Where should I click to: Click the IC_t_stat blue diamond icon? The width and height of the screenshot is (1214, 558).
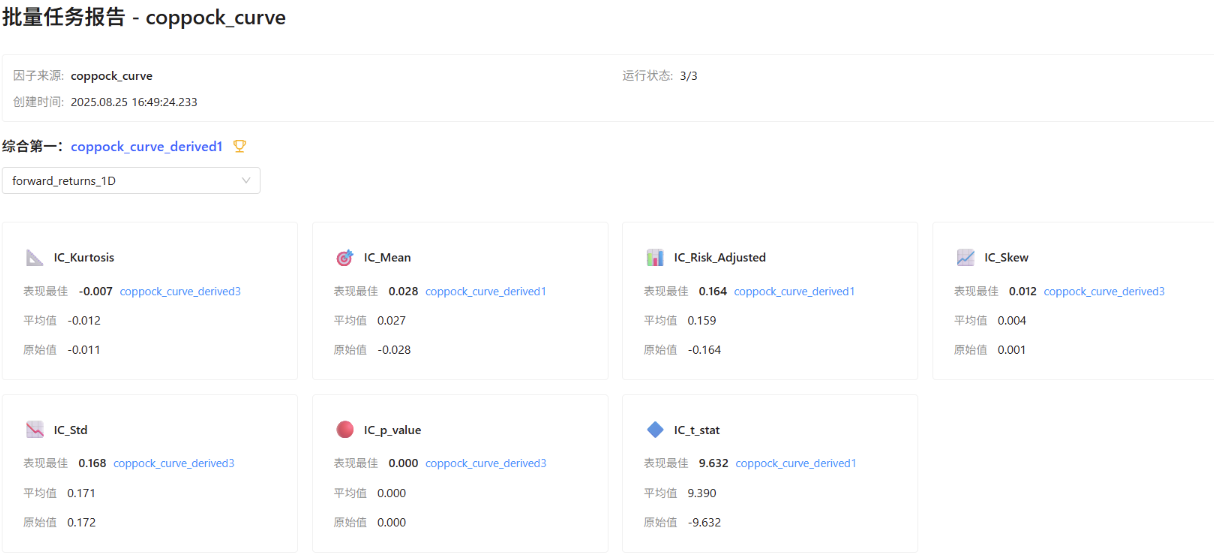655,430
